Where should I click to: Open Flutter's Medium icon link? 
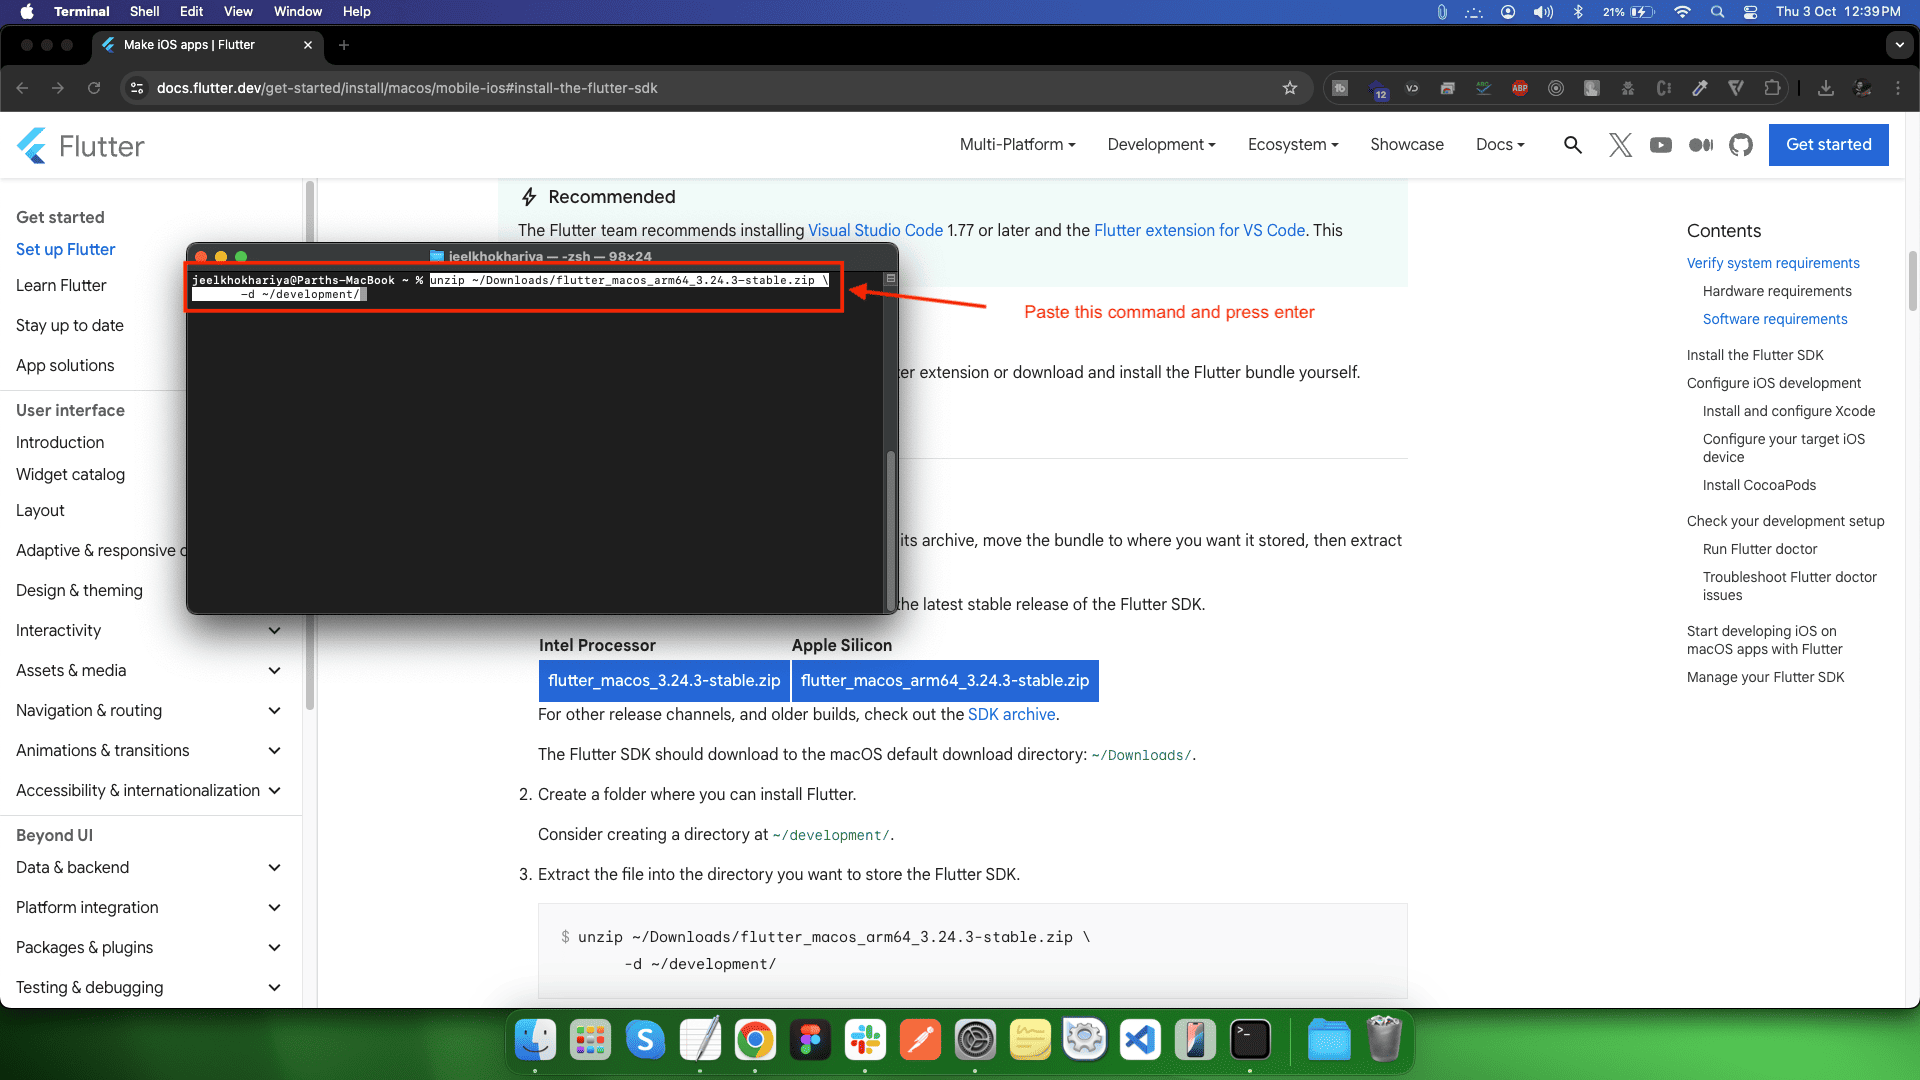click(1700, 145)
